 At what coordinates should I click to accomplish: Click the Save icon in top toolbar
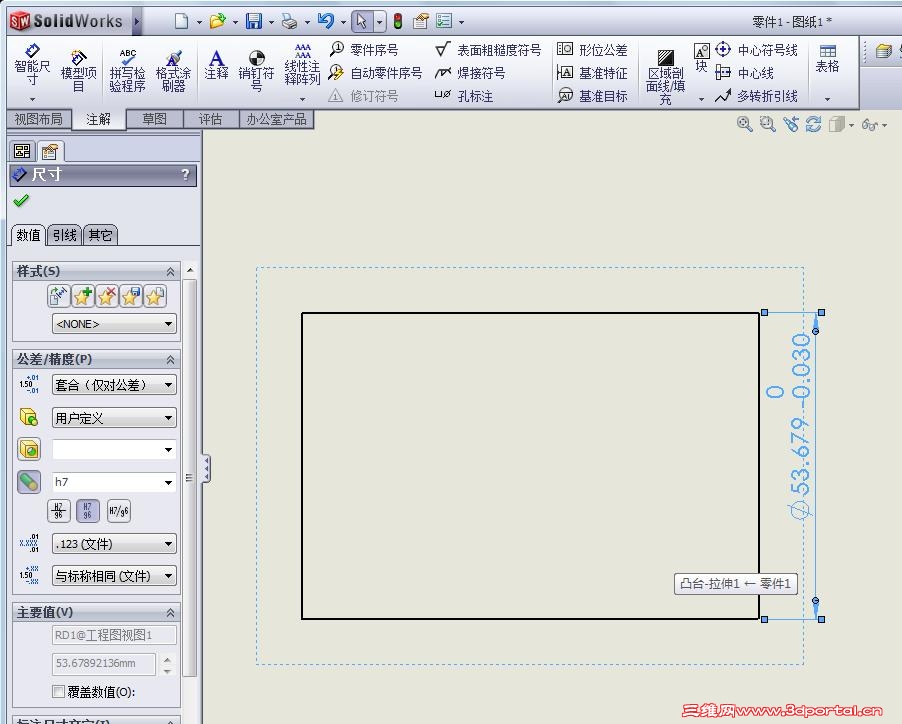pyautogui.click(x=254, y=22)
